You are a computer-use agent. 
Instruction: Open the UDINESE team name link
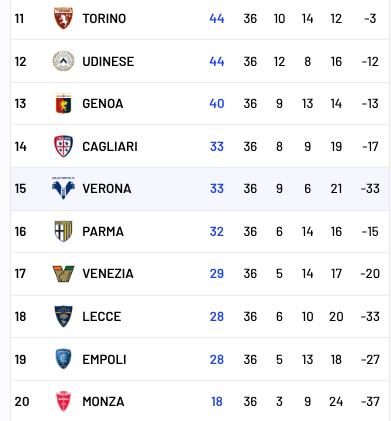point(108,62)
